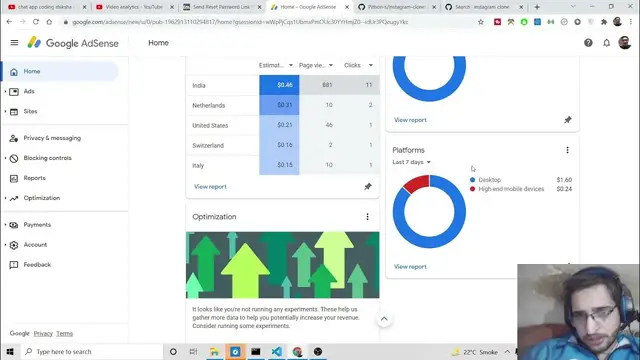This screenshot has height=360, width=640.
Task: Open Windows Start menu
Action: click(10, 351)
